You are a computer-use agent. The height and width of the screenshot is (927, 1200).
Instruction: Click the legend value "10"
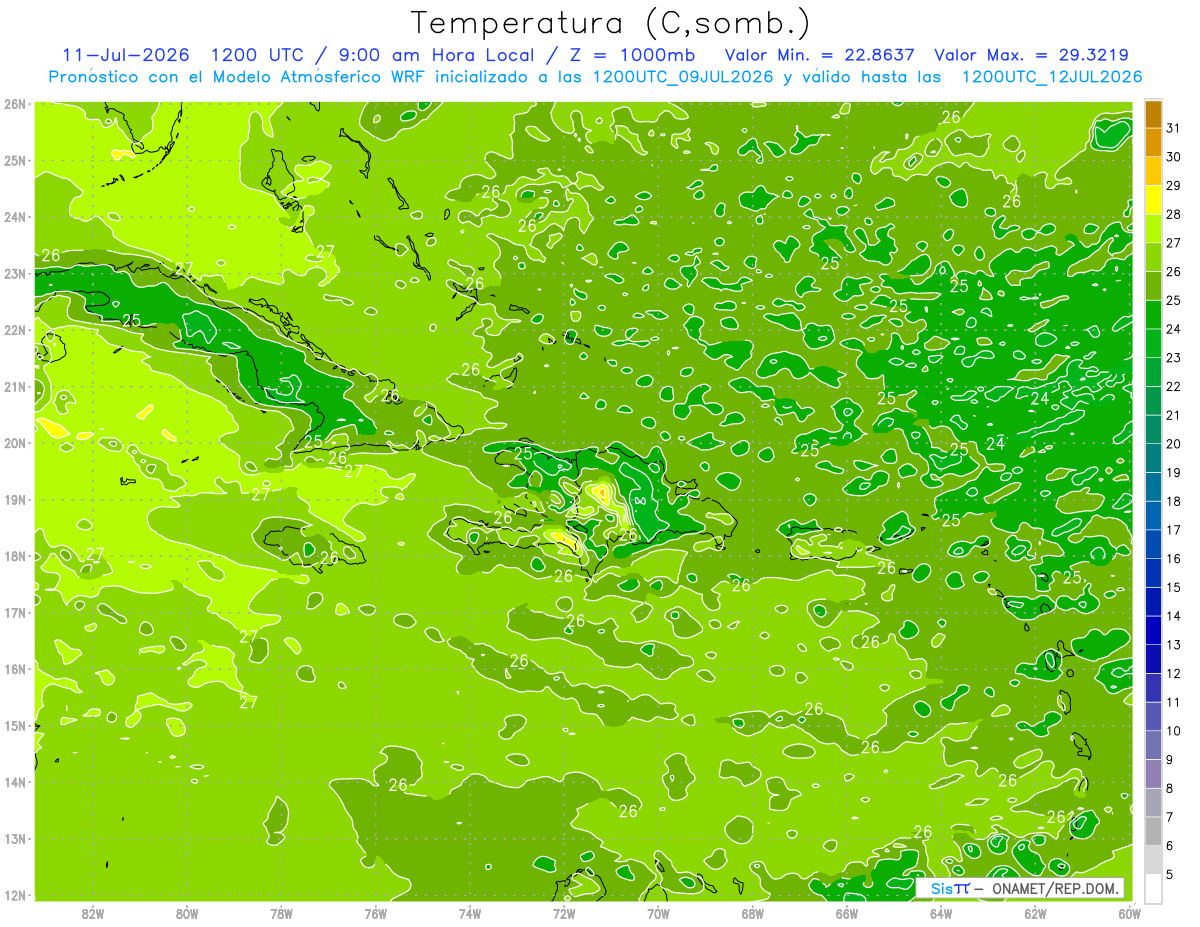click(1174, 731)
